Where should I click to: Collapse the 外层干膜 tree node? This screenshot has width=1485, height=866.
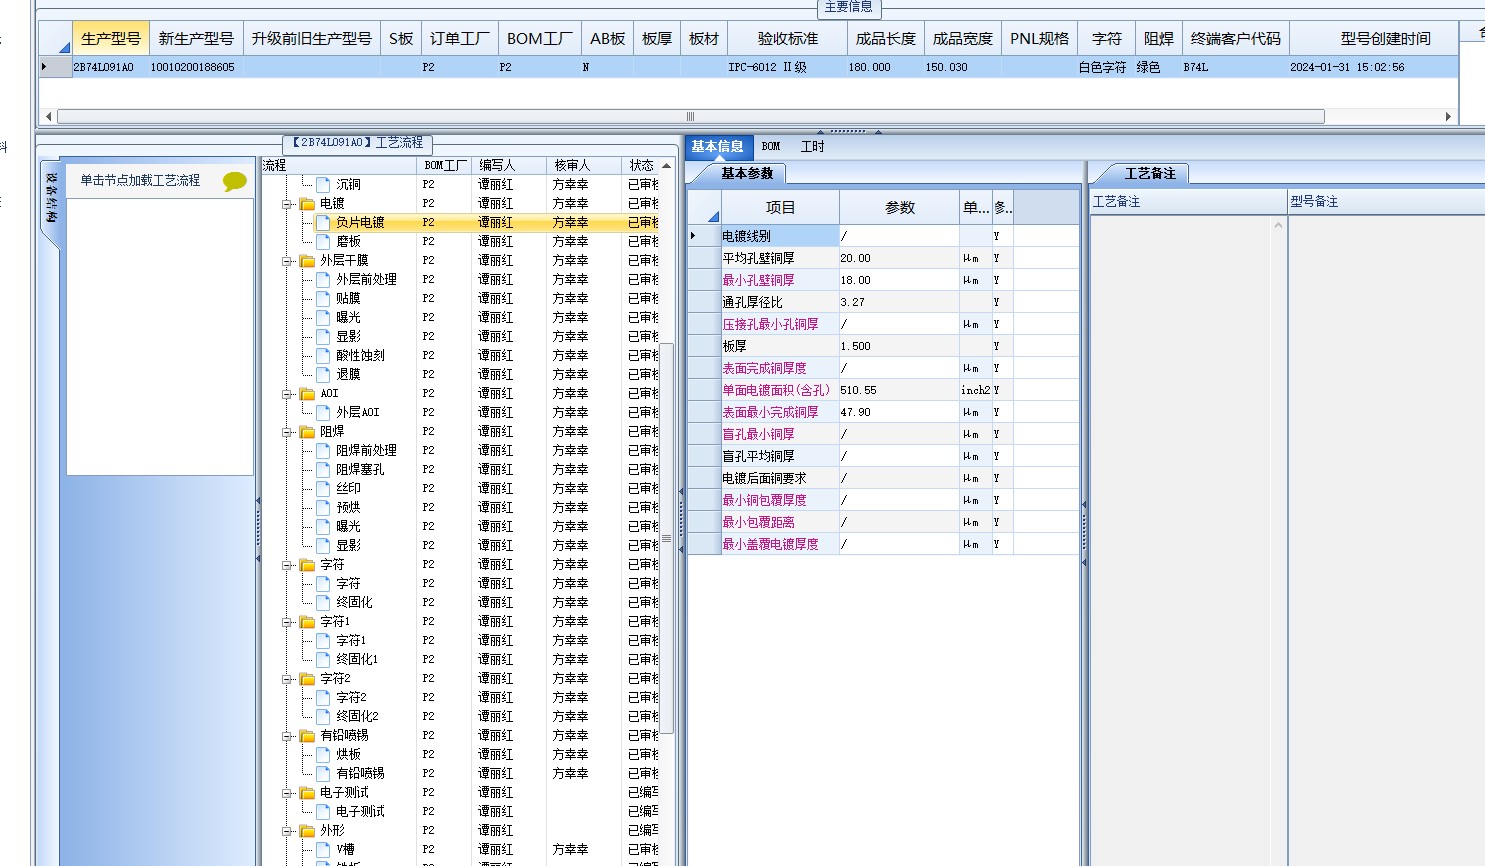tap(287, 261)
